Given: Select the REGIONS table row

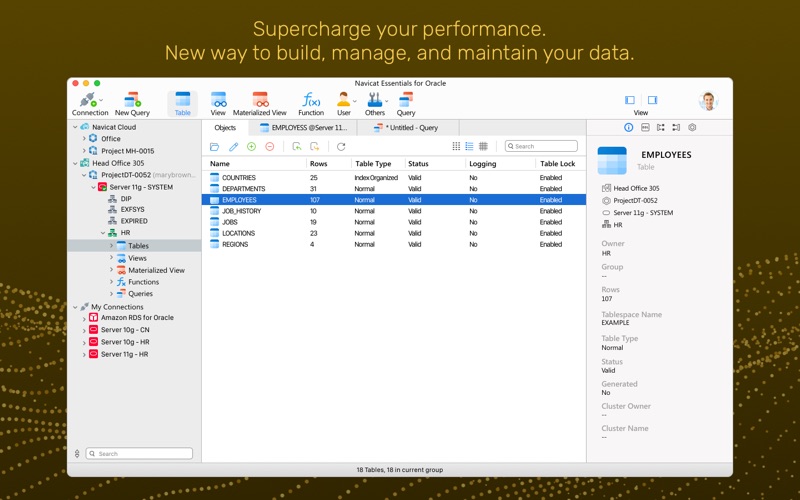Looking at the screenshot, I should click(394, 244).
